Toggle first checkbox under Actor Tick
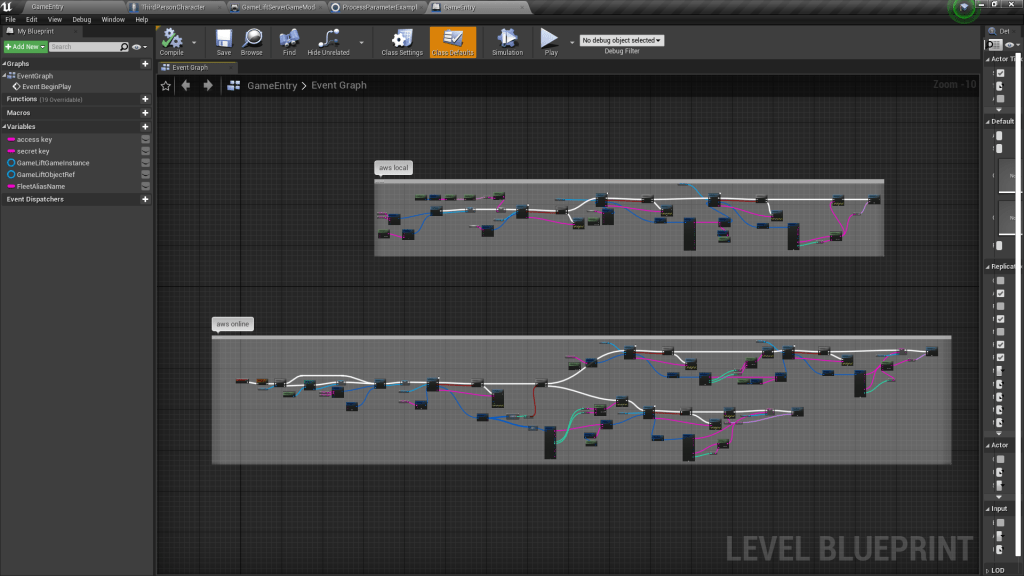Screen dimensions: 1024x576 tap(1000, 73)
